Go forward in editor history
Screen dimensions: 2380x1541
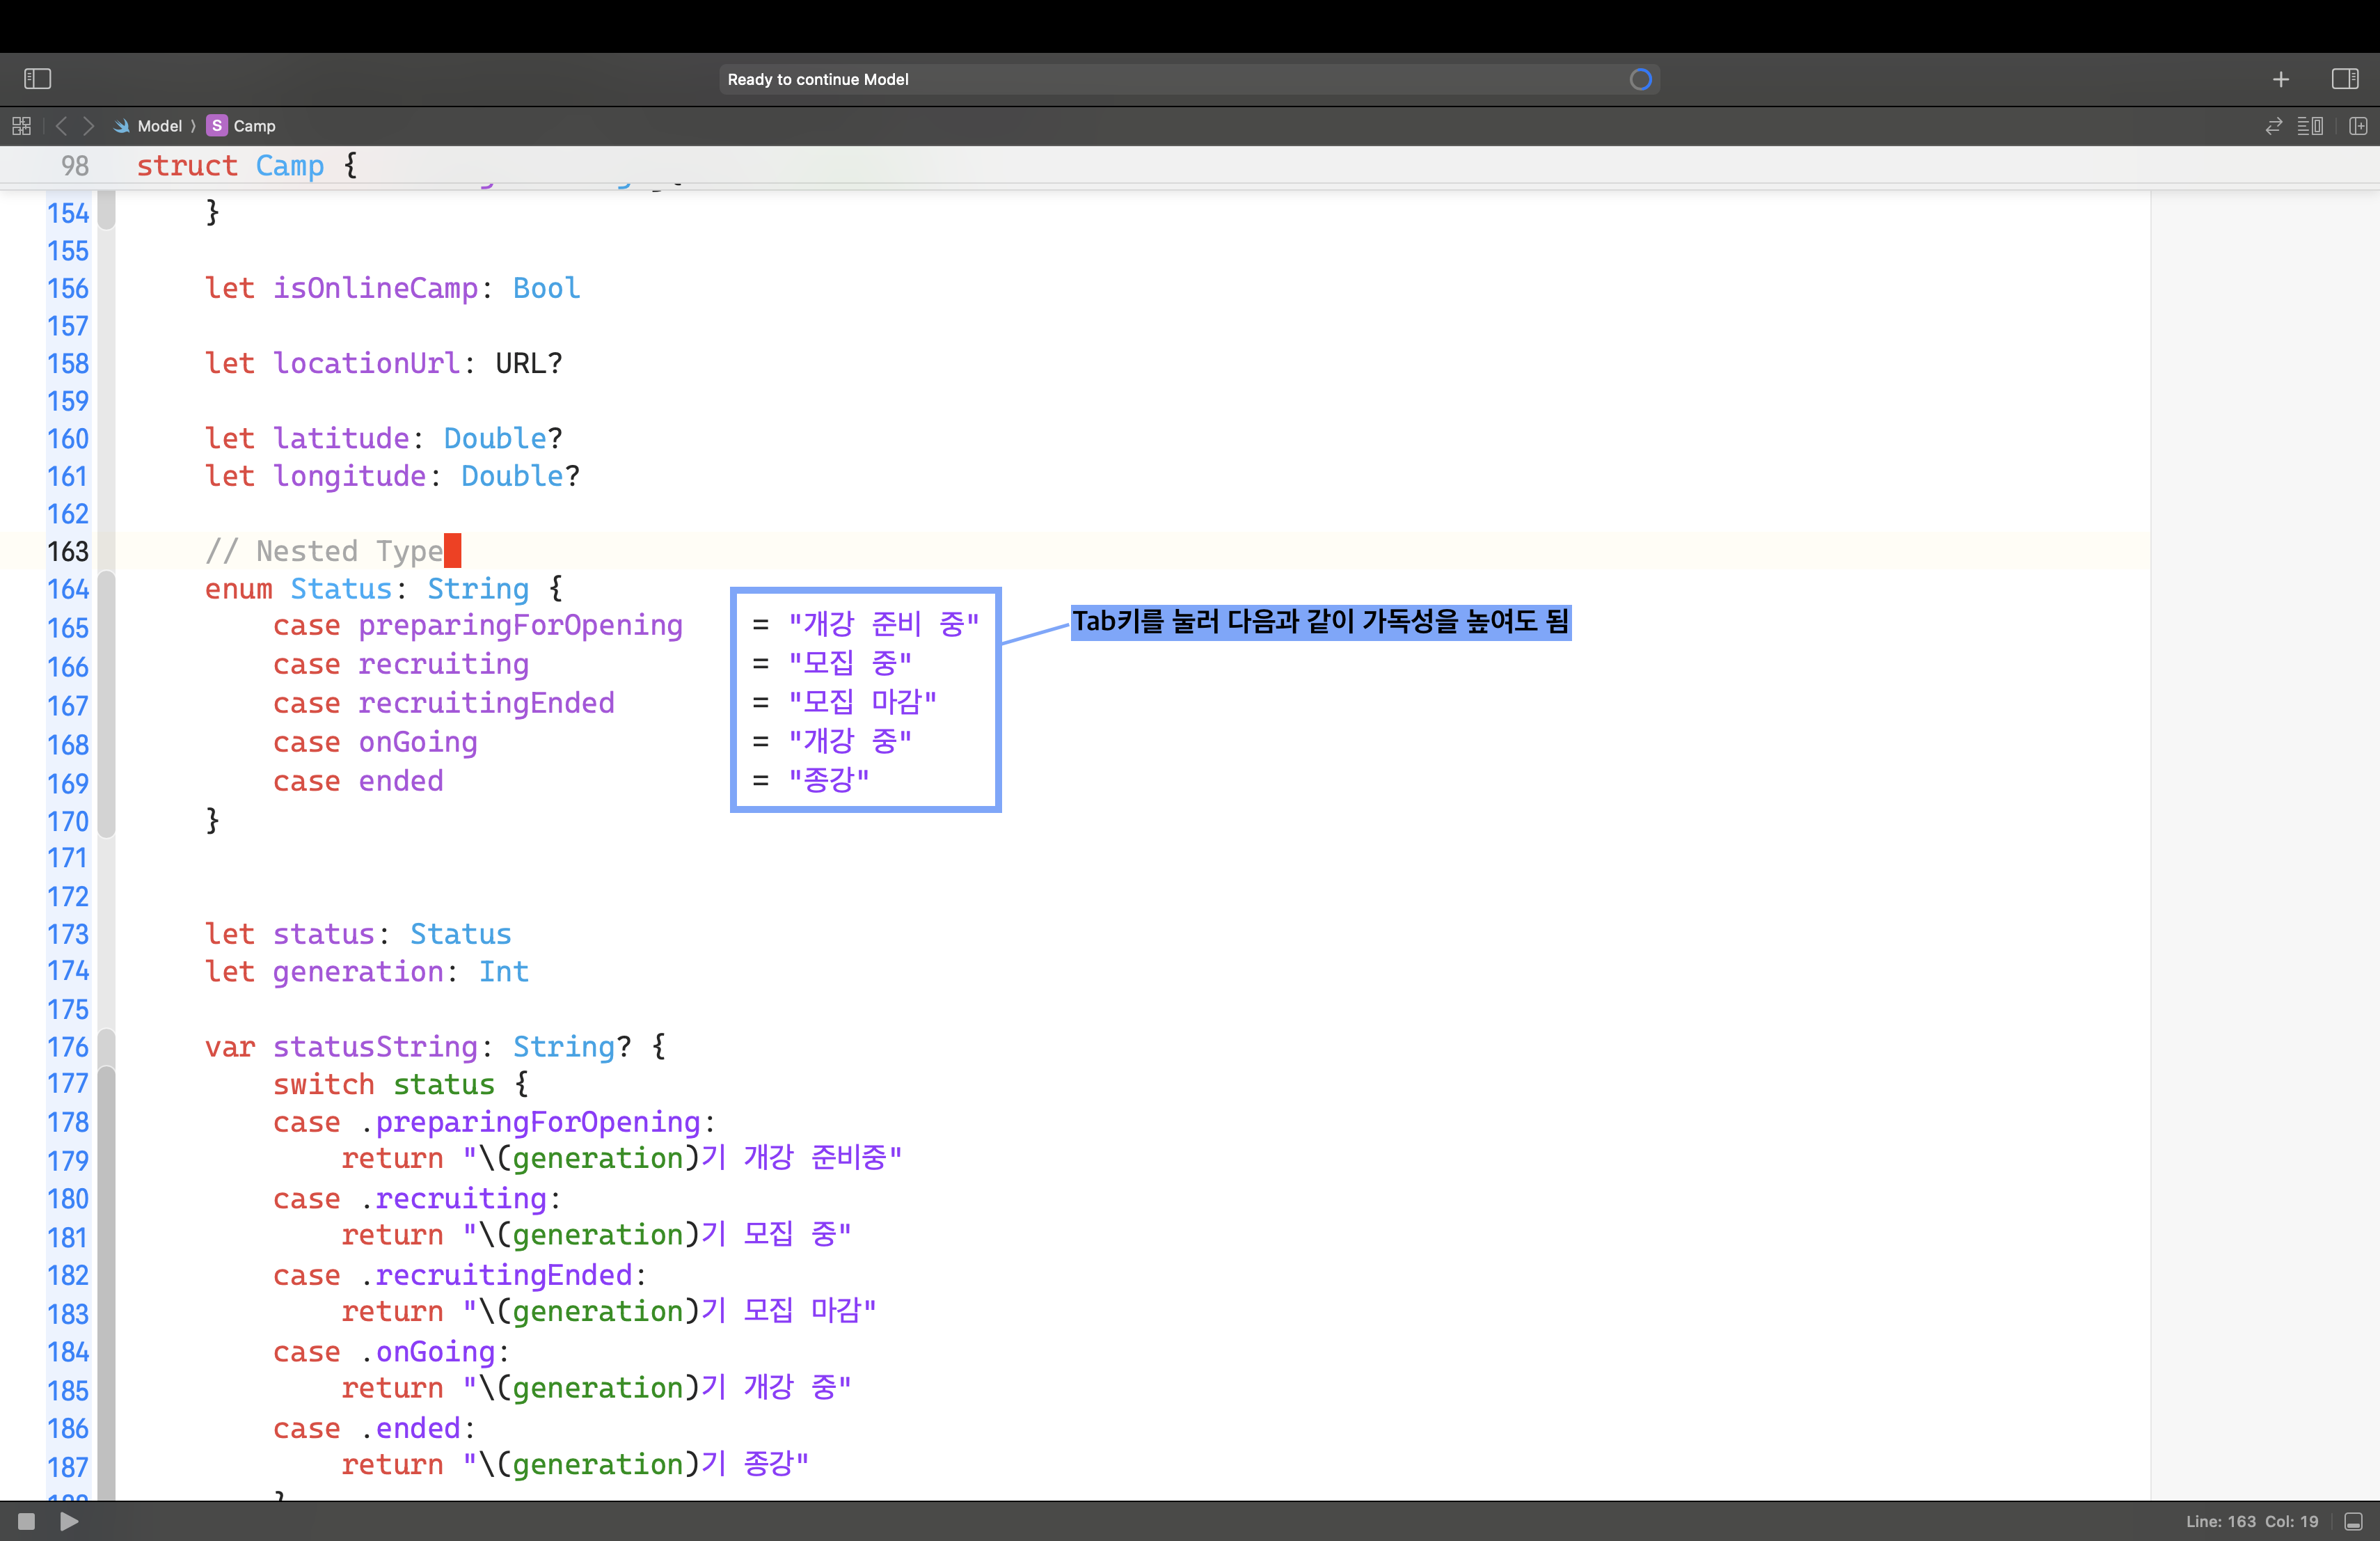tap(88, 126)
